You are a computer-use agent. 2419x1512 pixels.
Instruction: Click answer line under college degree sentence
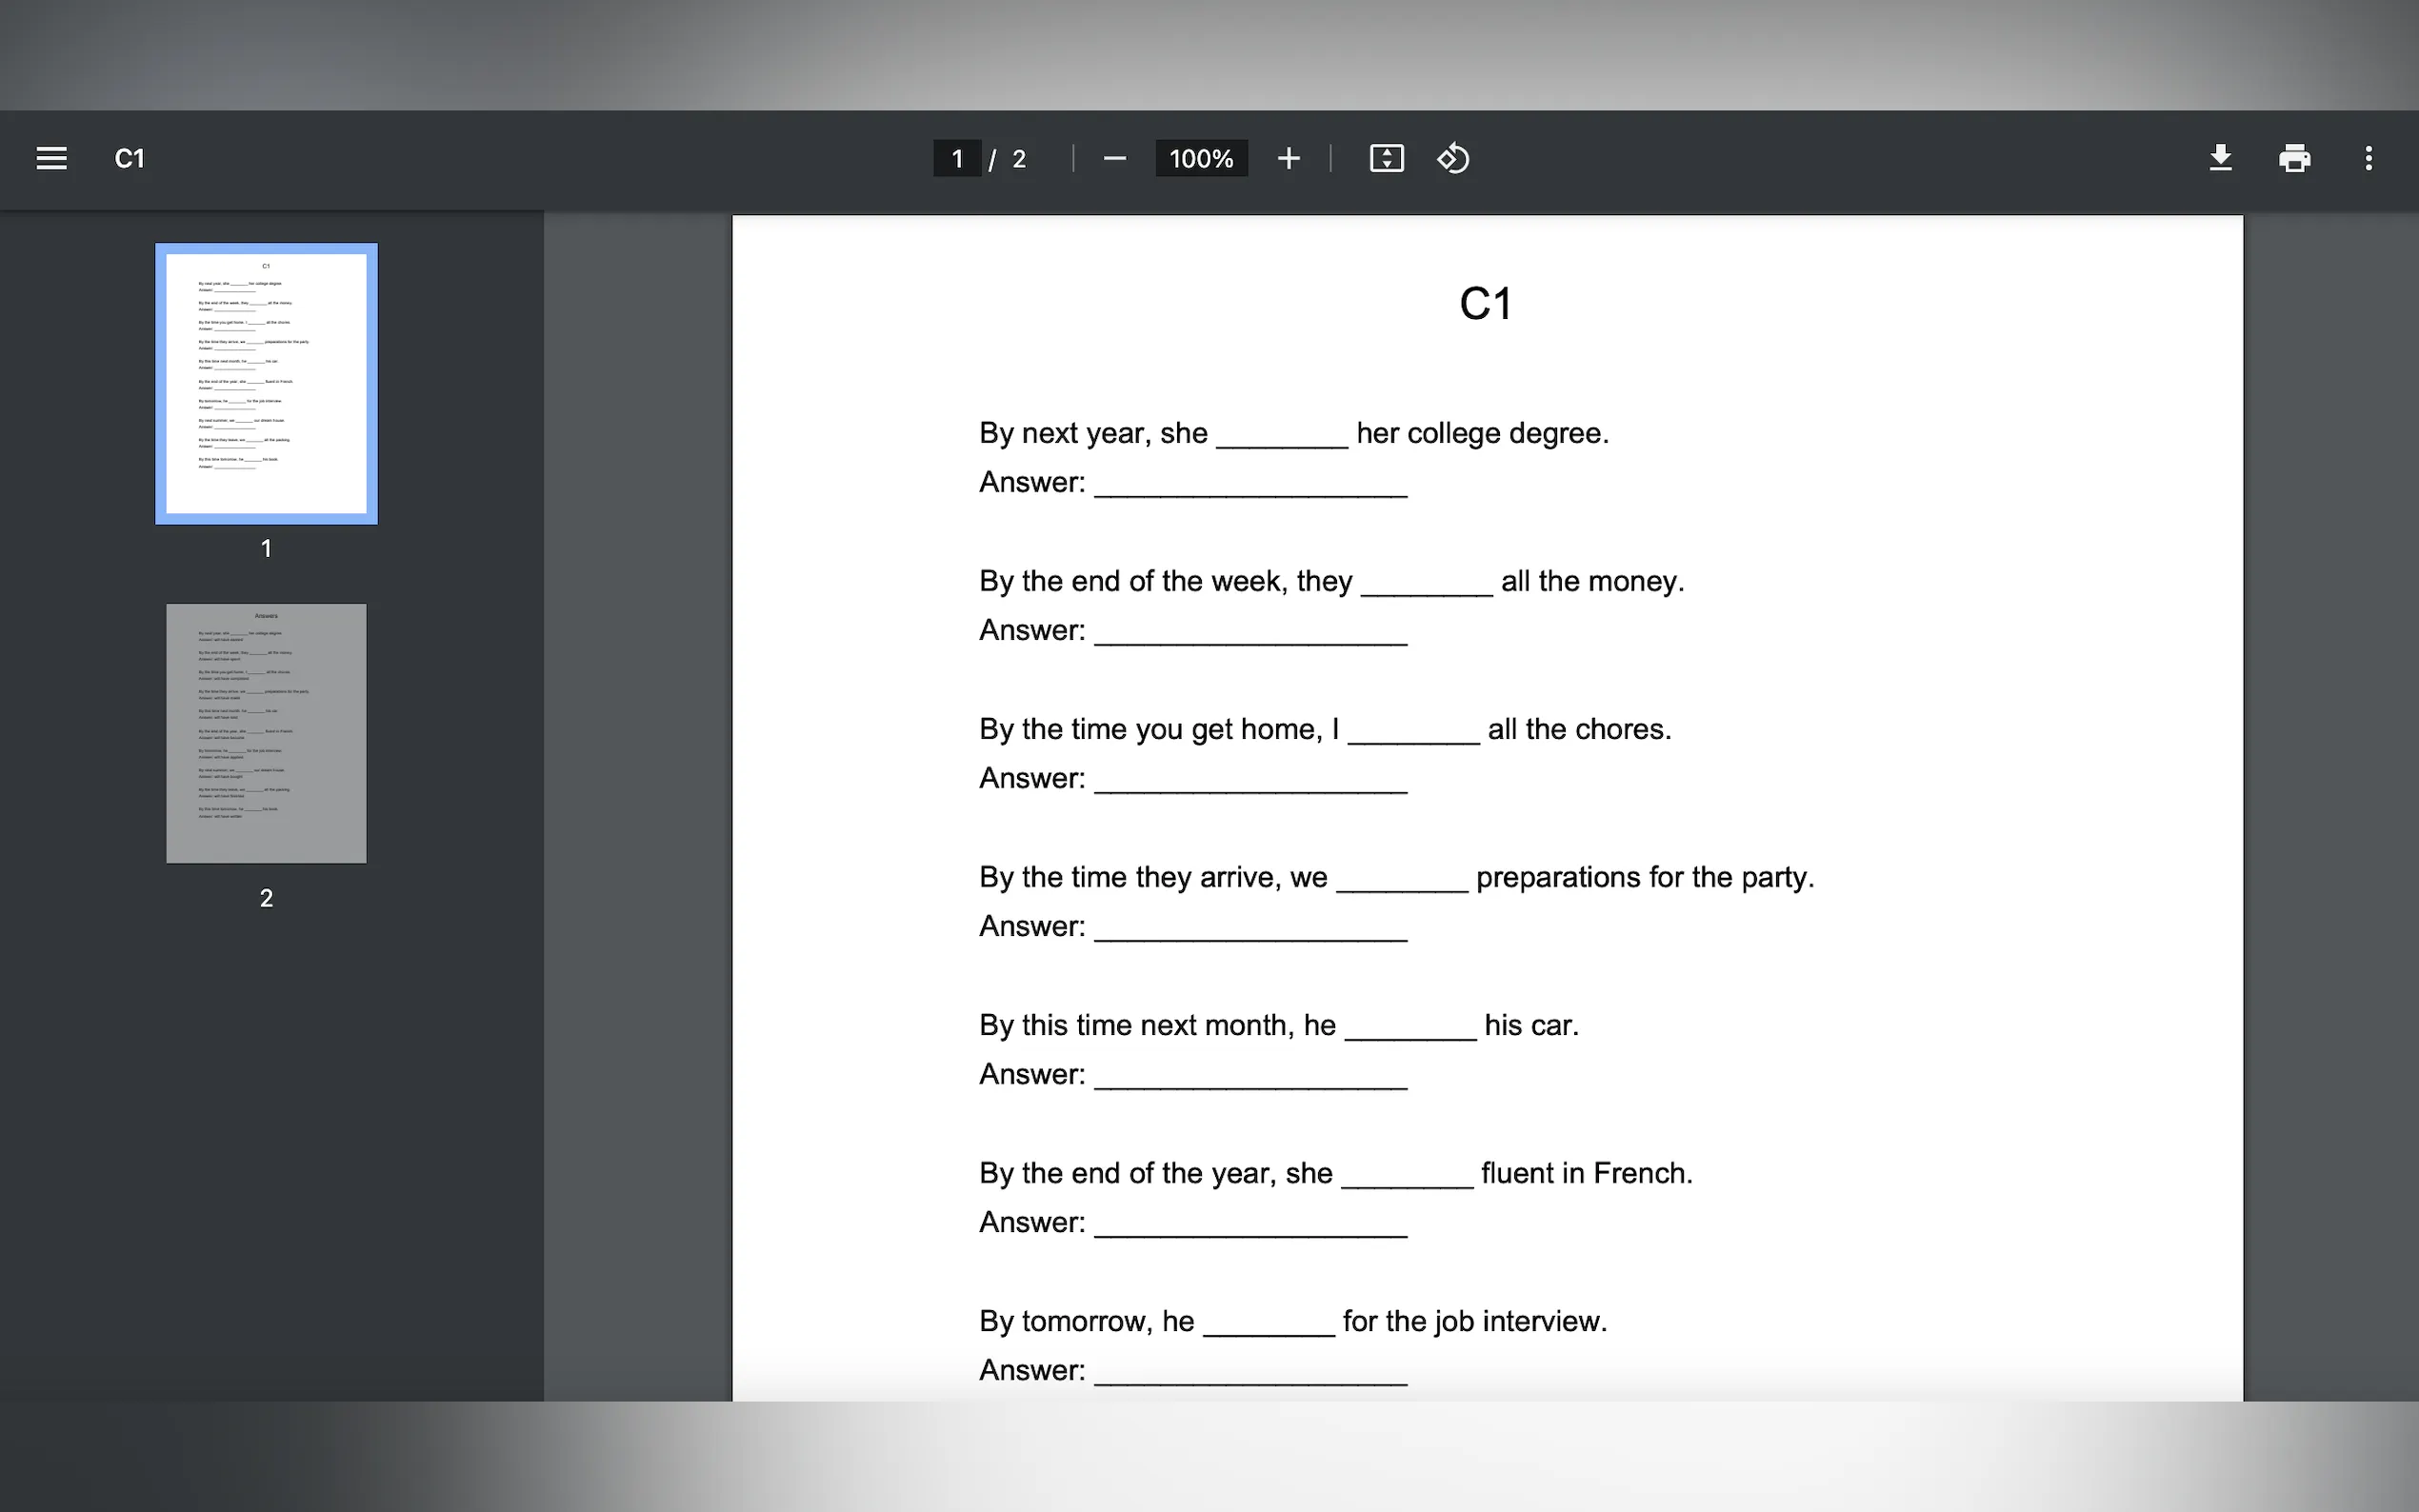1250,484
